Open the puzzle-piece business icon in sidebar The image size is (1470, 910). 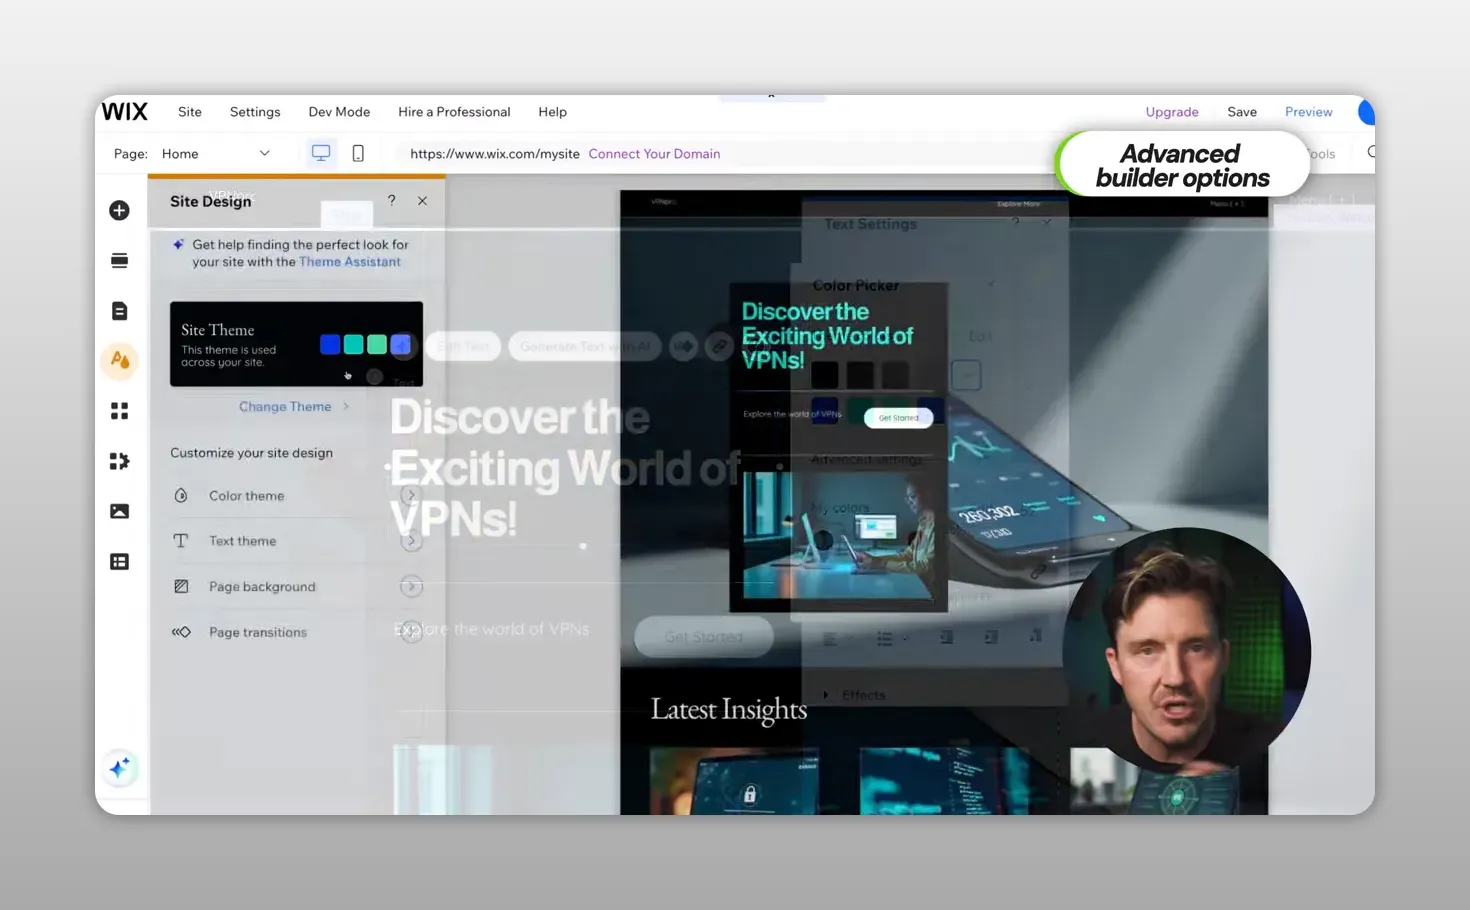click(119, 461)
